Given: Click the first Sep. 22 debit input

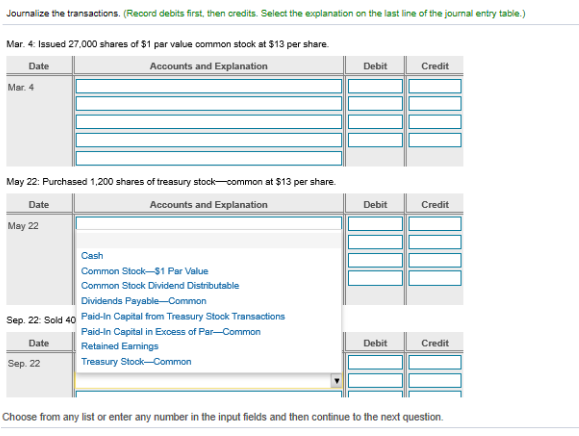Looking at the screenshot, I should (x=375, y=362).
